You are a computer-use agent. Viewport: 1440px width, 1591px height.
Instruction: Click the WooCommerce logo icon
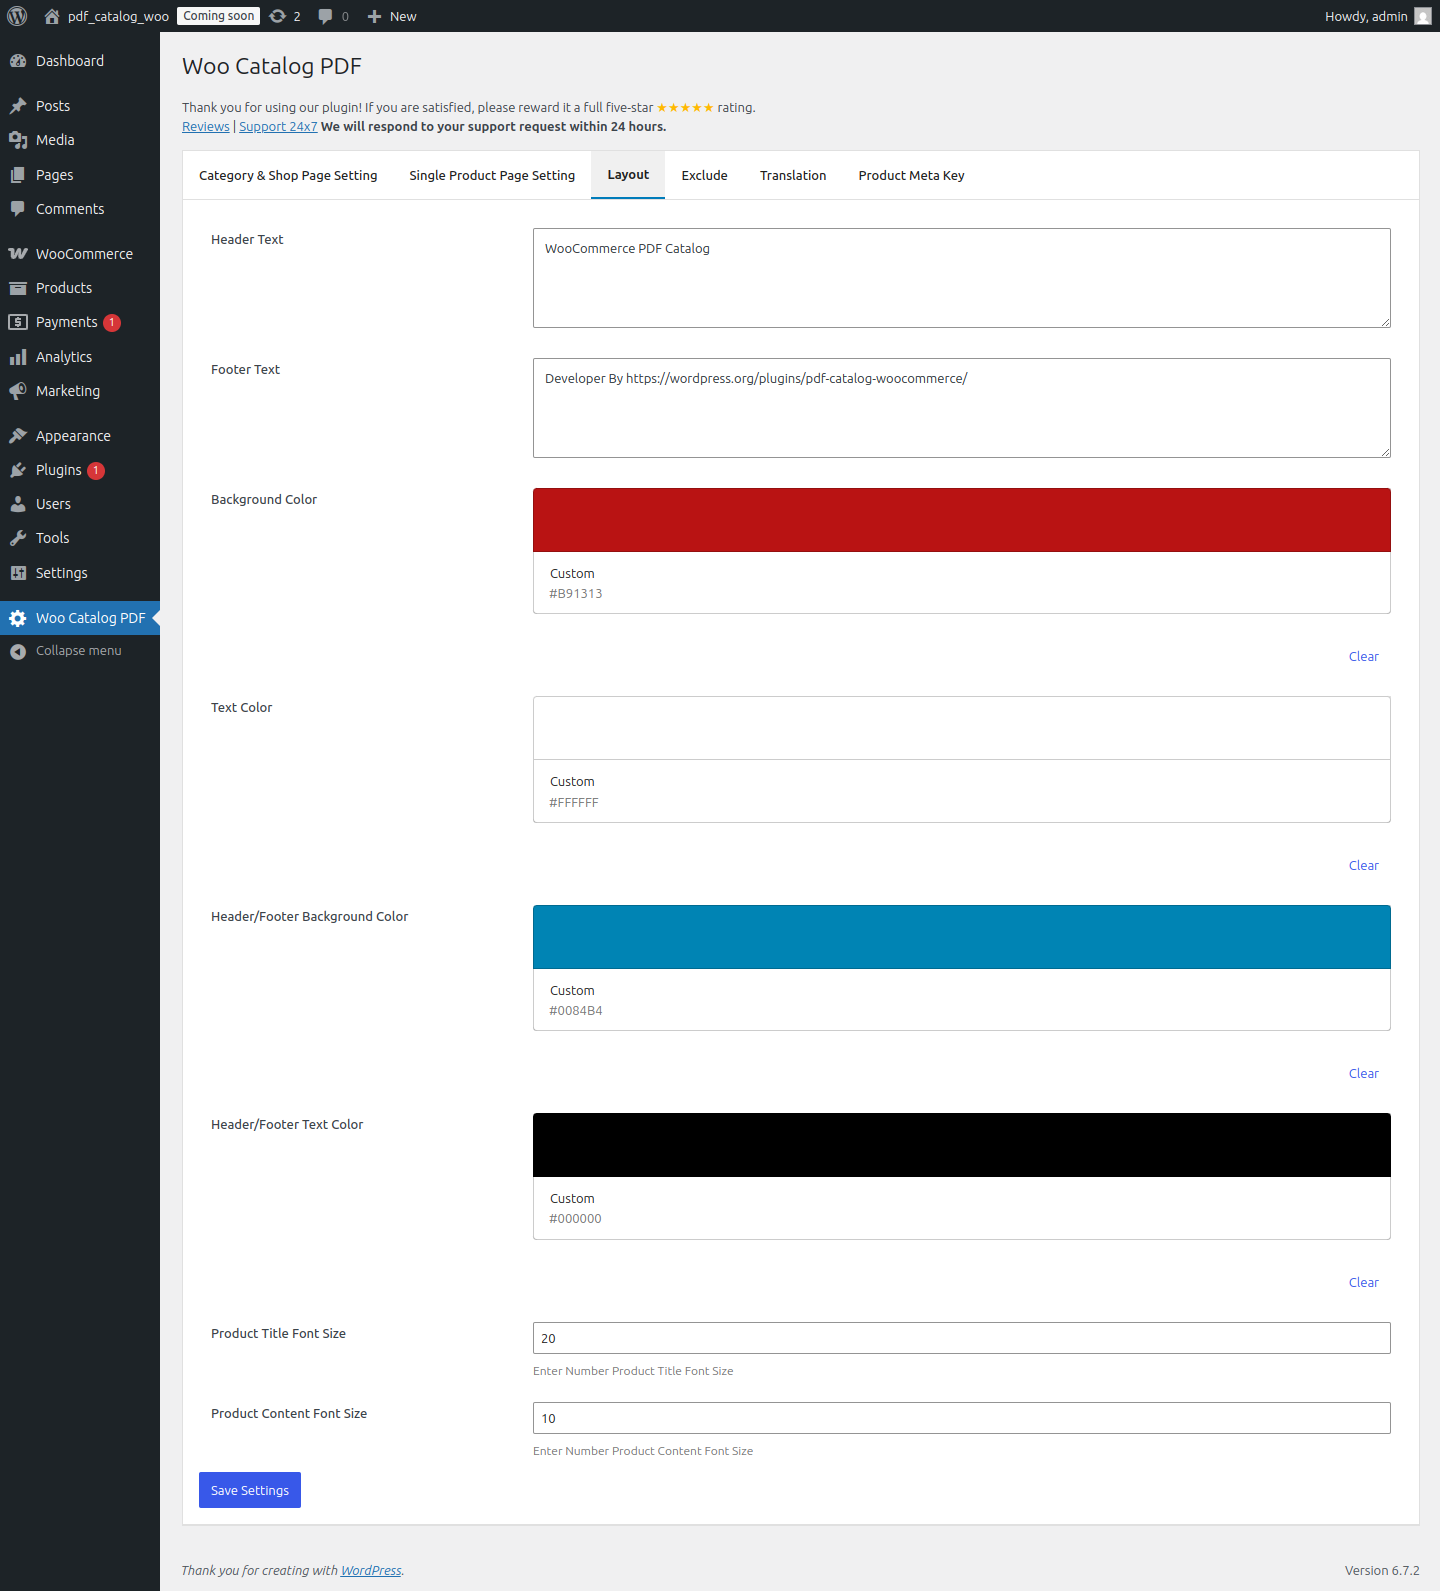click(18, 254)
